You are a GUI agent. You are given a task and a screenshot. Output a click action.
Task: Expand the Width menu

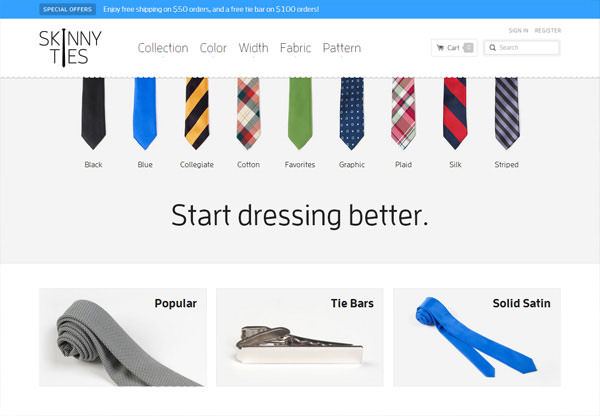point(253,48)
